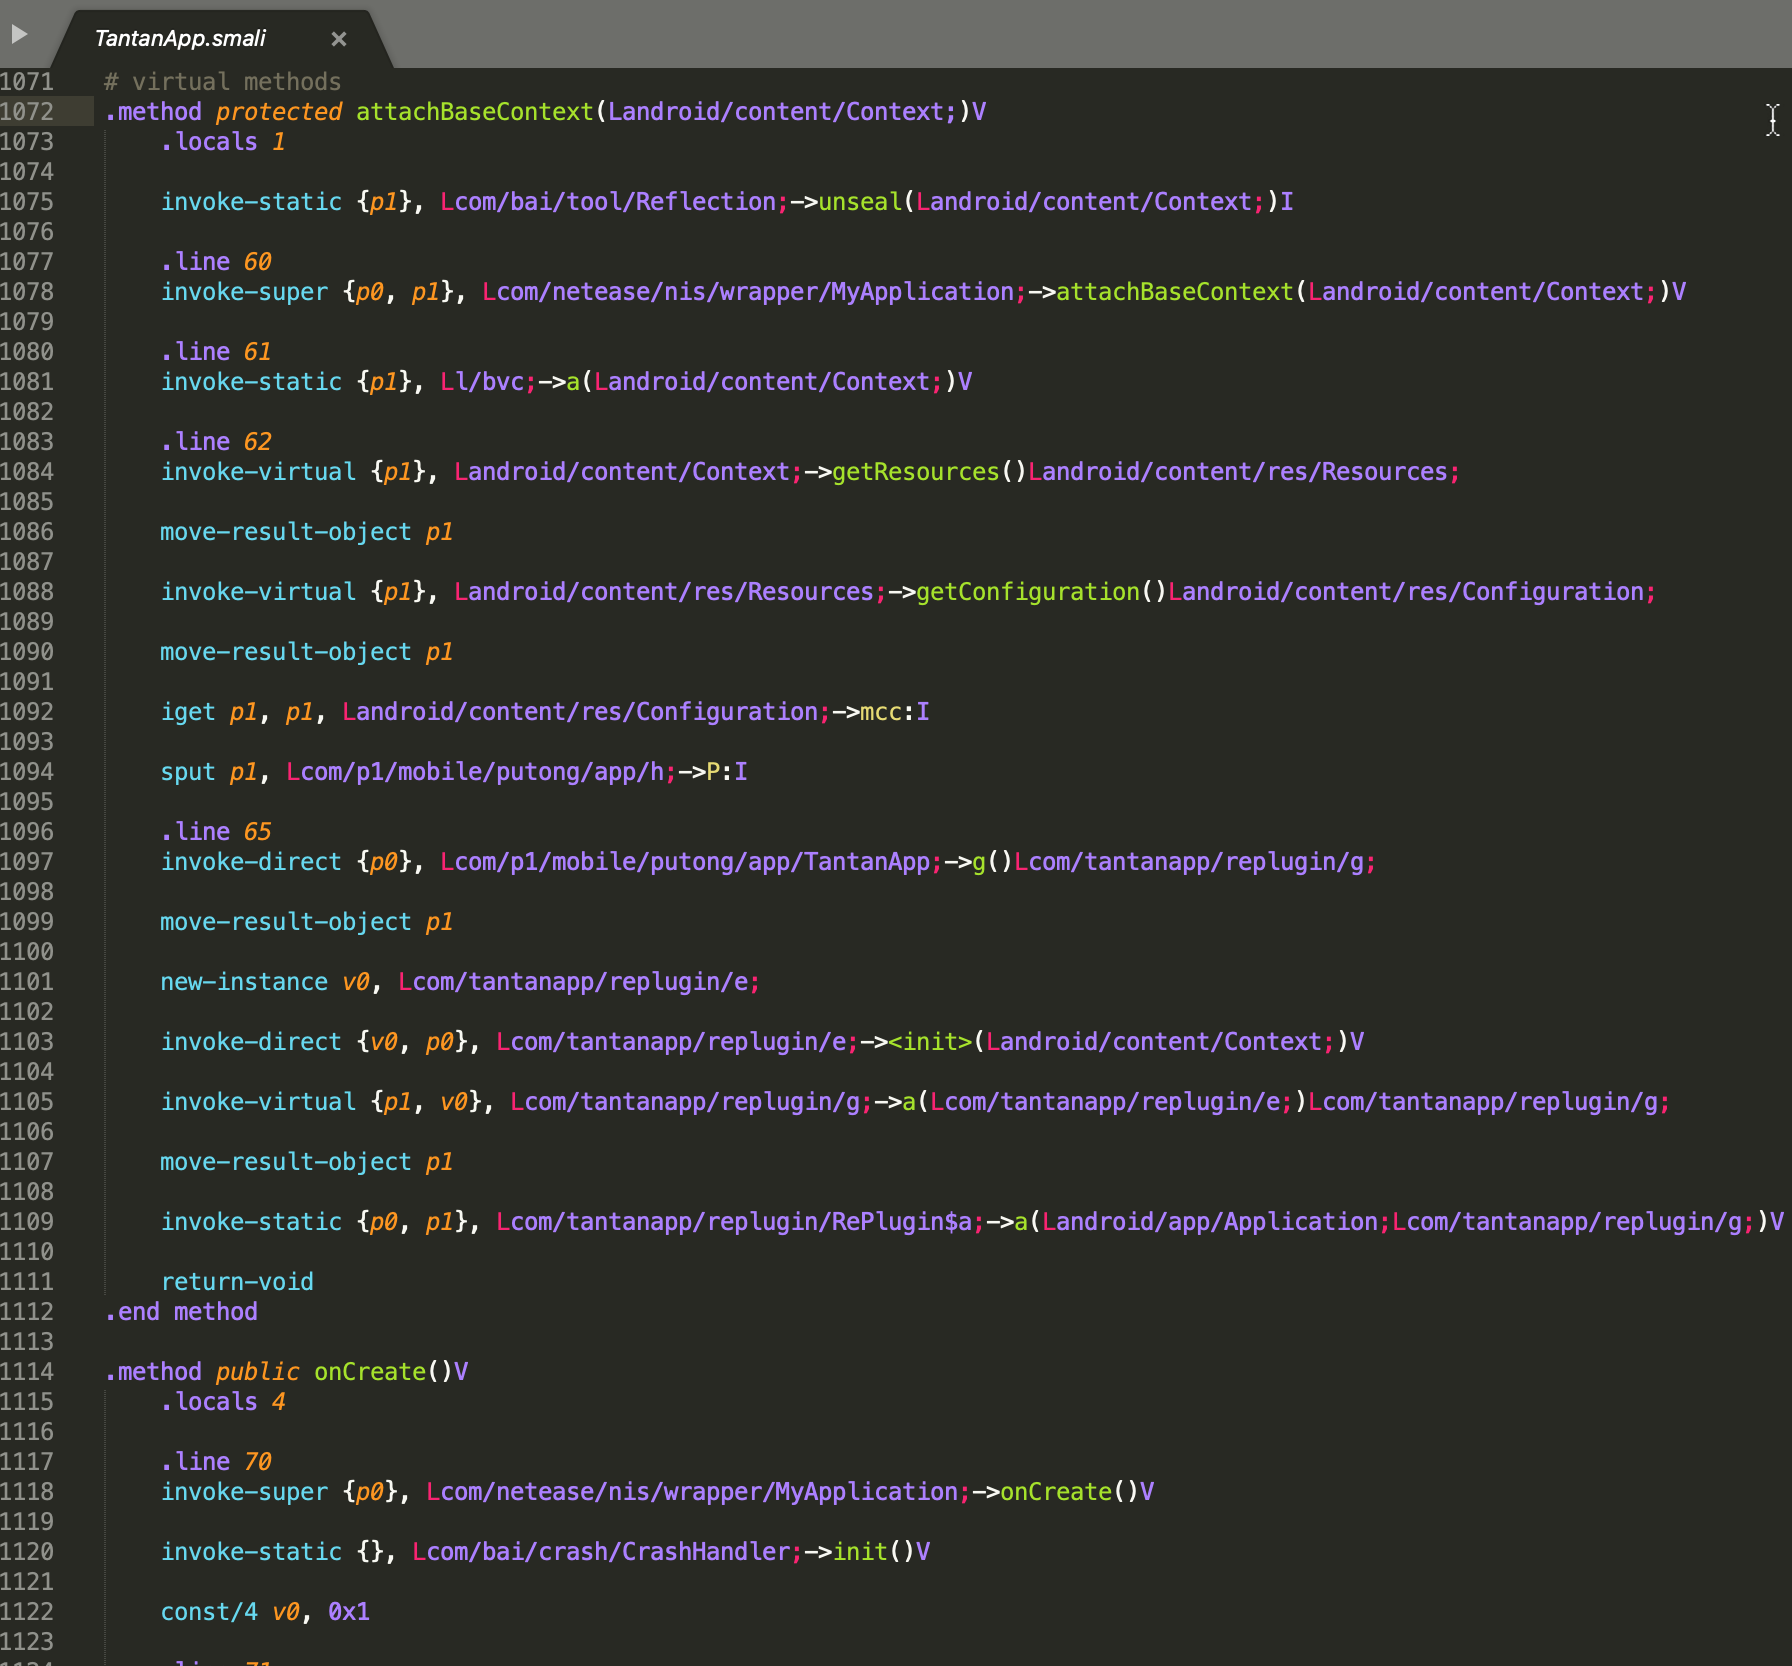Click 'new-instance' instruction on line 1101
Screen dimensions: 1792x1666
pyautogui.click(x=244, y=981)
